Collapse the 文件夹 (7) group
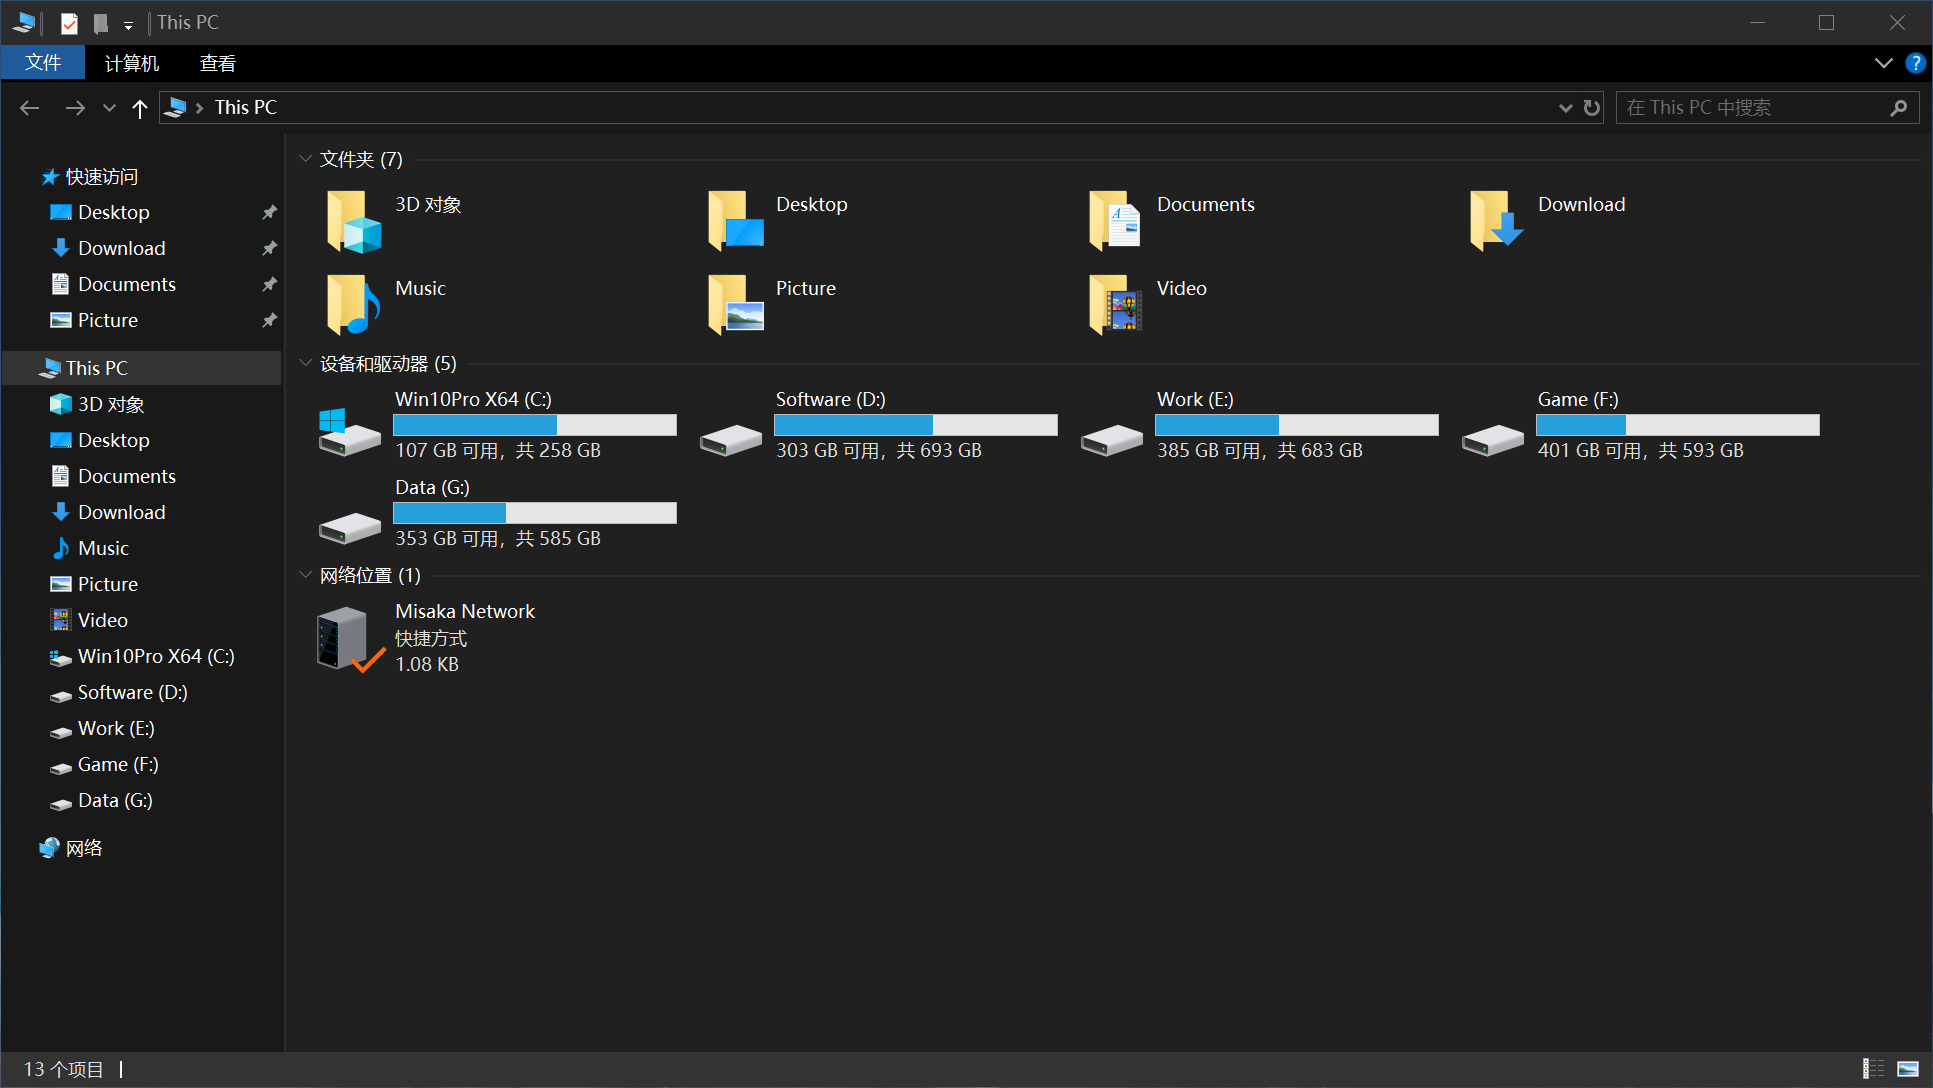The image size is (1933, 1088). click(306, 159)
